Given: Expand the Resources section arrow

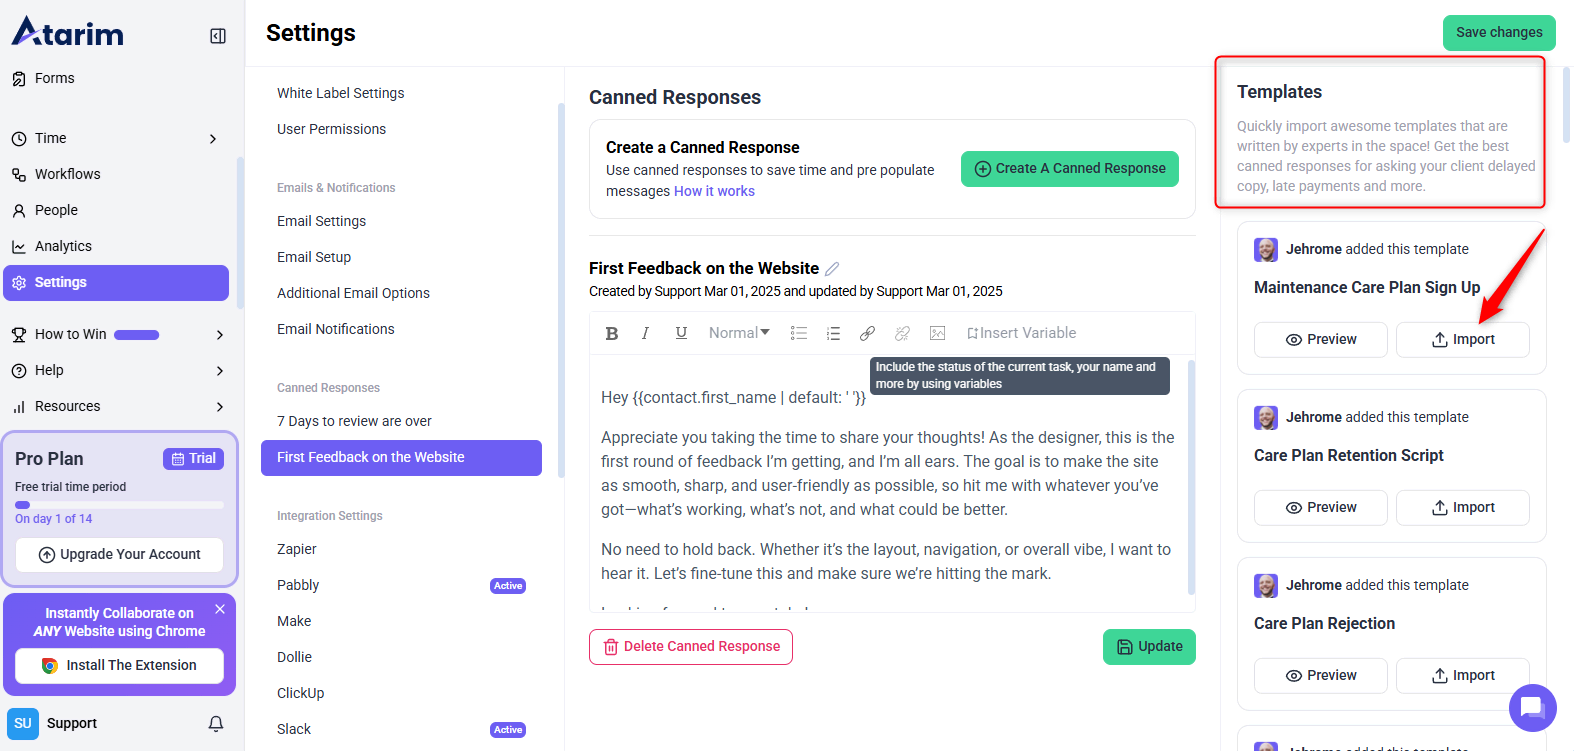Looking at the screenshot, I should (220, 407).
